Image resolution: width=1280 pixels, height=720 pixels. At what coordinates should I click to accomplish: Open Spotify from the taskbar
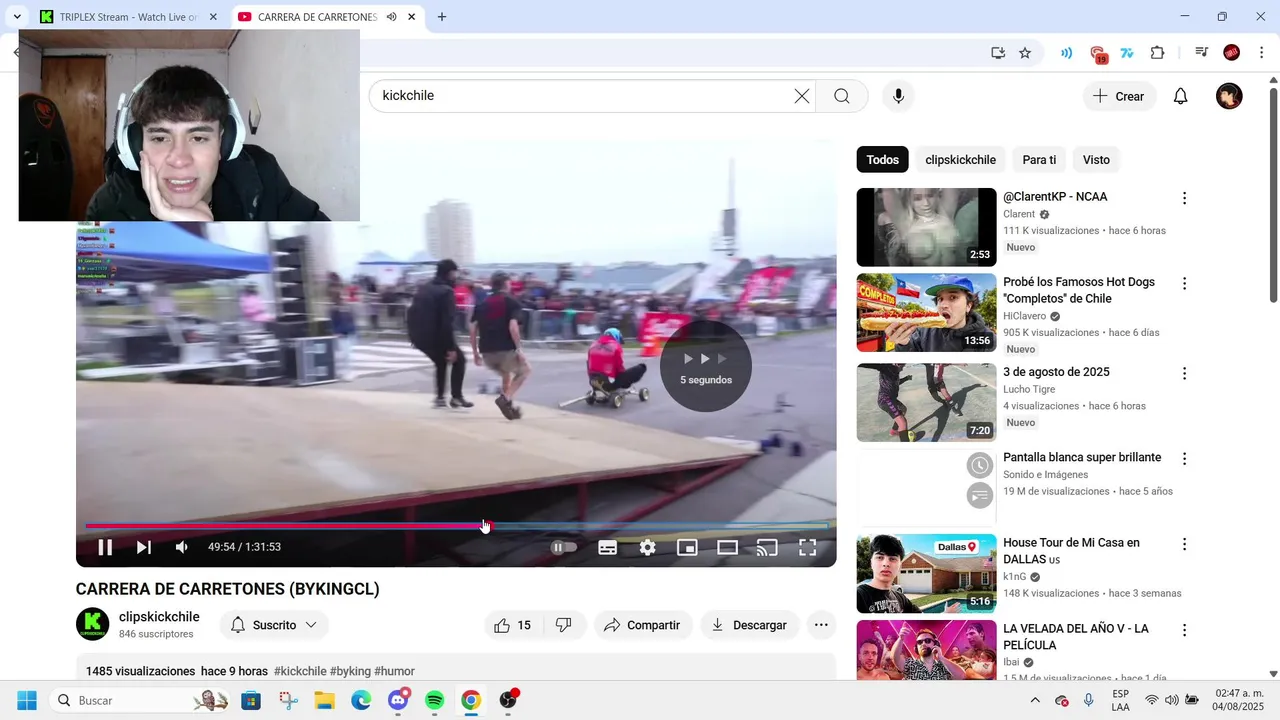(x=435, y=700)
